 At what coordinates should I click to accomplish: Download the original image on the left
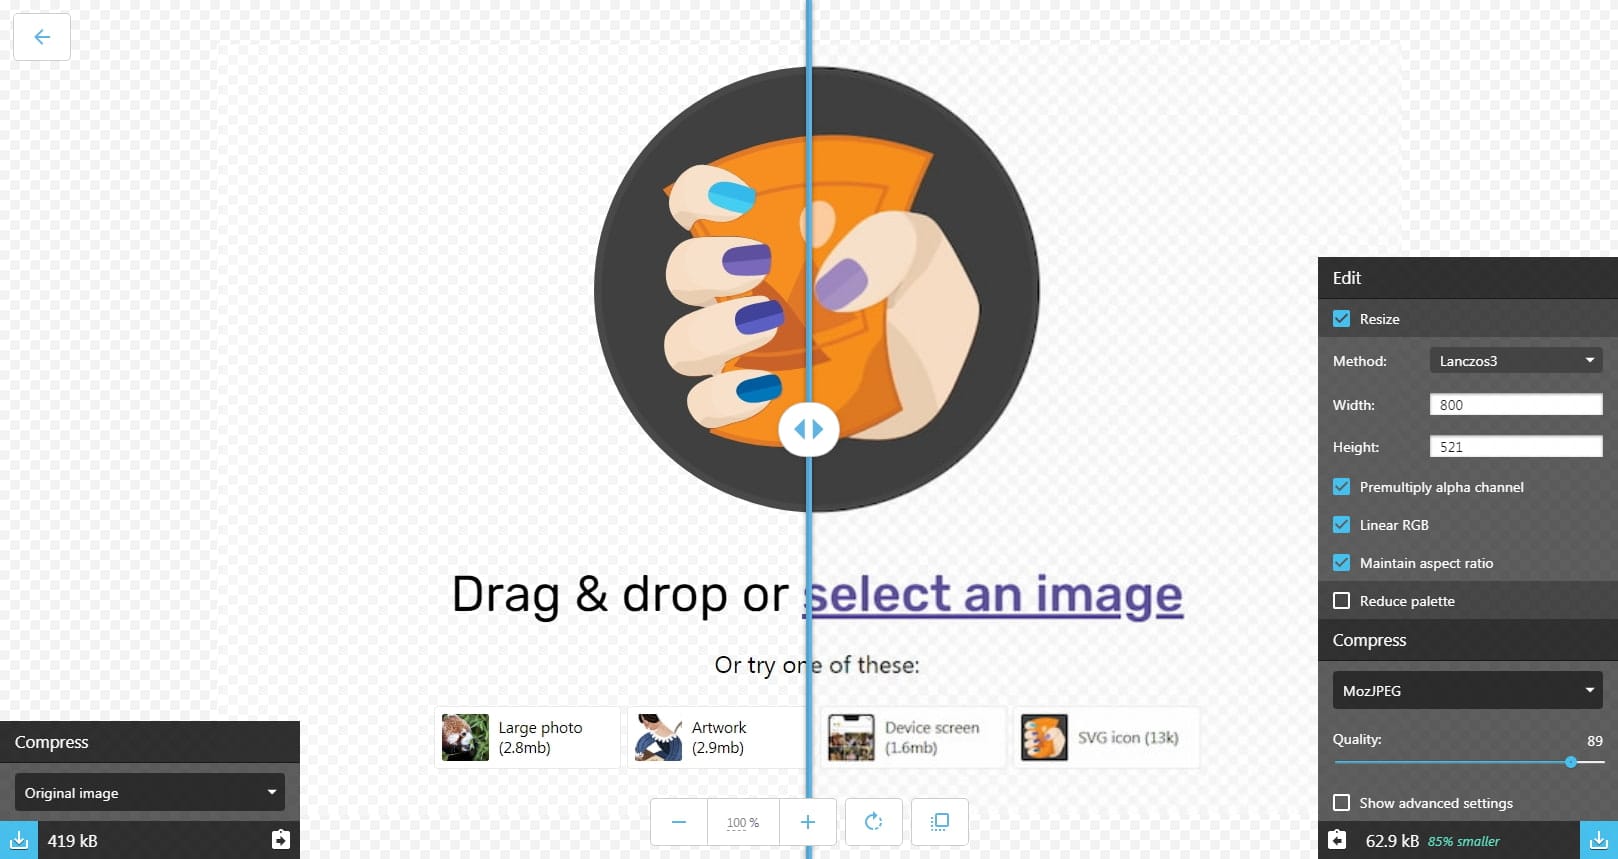[x=19, y=840]
